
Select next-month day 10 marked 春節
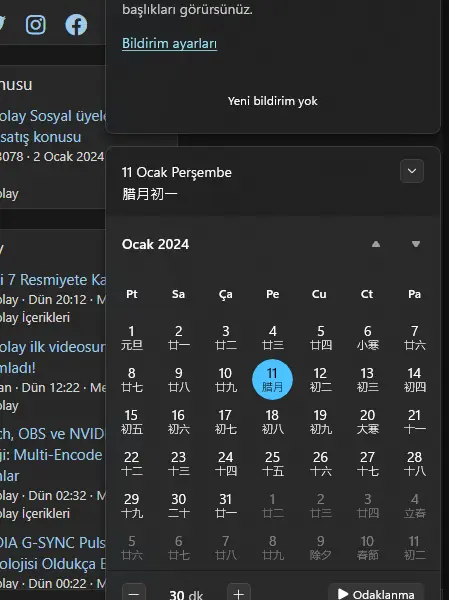pyautogui.click(x=367, y=548)
